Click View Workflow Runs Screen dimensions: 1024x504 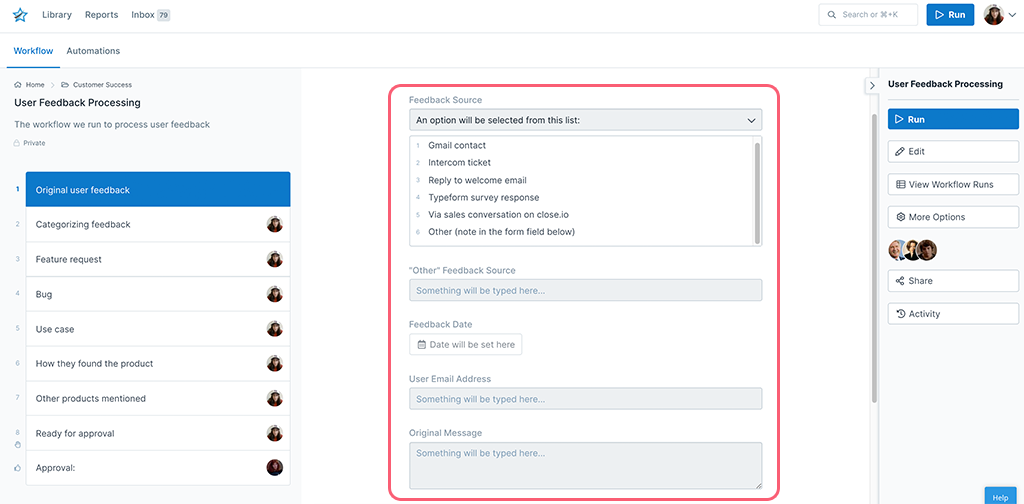[x=953, y=184]
